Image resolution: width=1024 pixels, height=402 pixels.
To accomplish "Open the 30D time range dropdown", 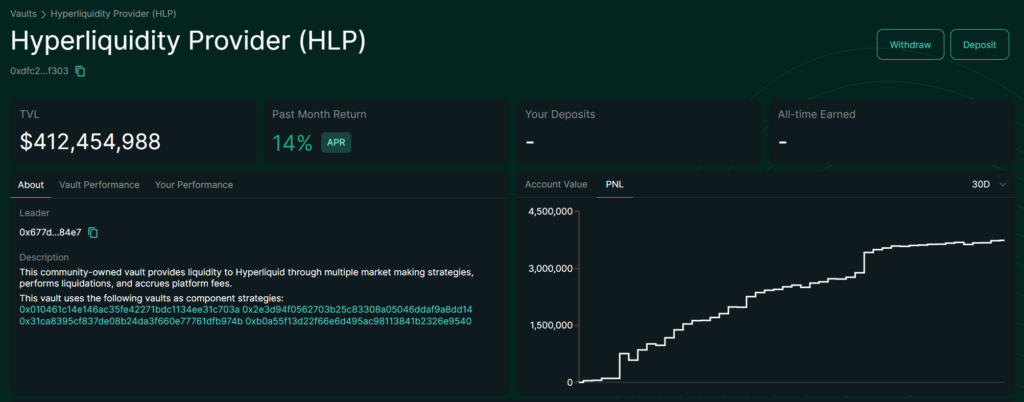I will 989,185.
